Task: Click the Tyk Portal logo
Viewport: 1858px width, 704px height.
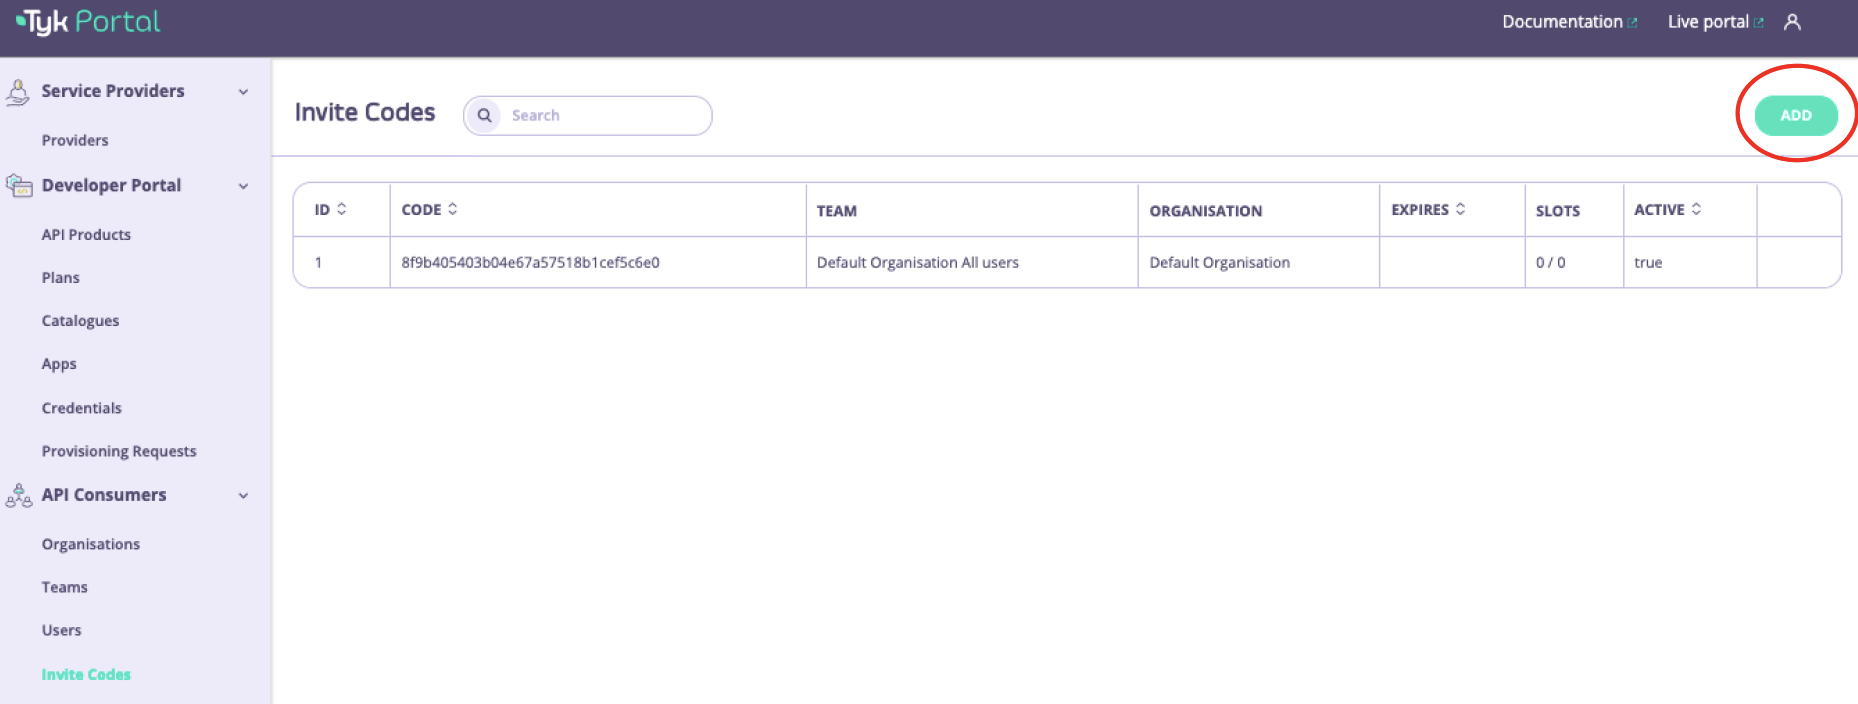Action: pyautogui.click(x=88, y=22)
